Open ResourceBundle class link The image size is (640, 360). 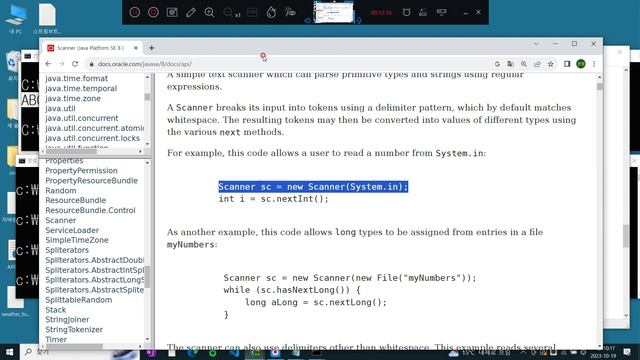click(76, 200)
